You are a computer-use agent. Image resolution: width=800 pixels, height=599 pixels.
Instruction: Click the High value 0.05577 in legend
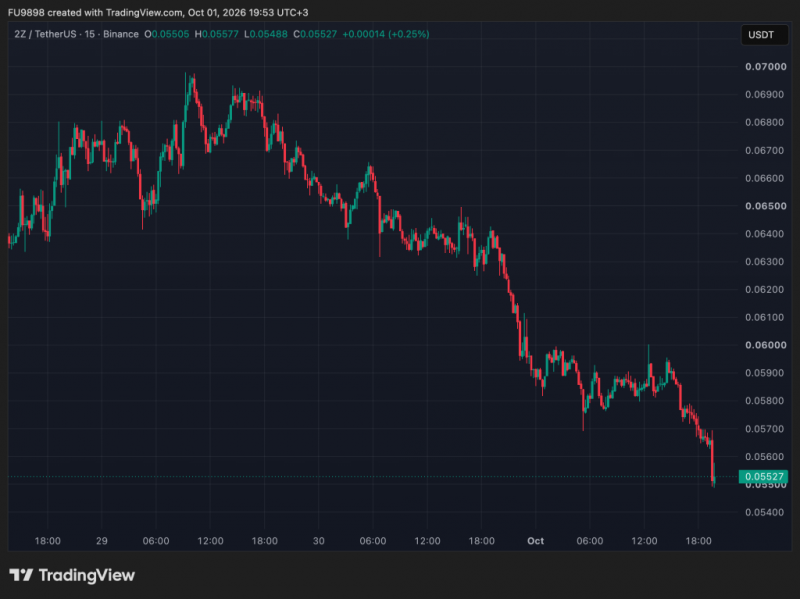tap(220, 34)
